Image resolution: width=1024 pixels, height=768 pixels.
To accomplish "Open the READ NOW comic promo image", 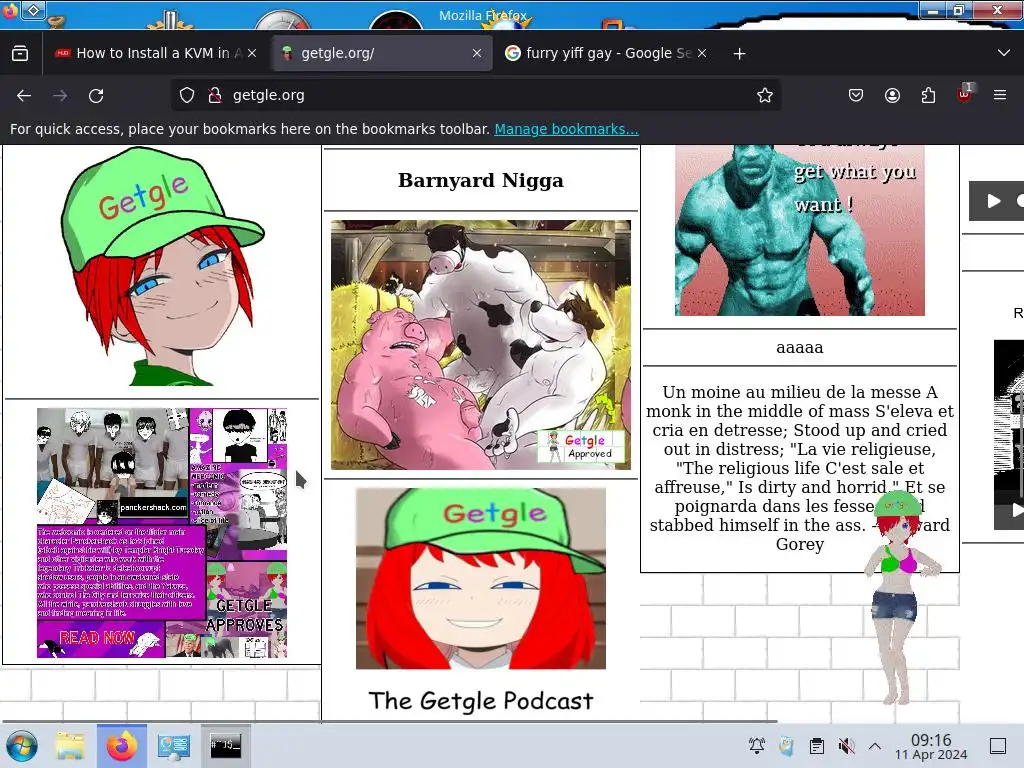I will point(162,533).
